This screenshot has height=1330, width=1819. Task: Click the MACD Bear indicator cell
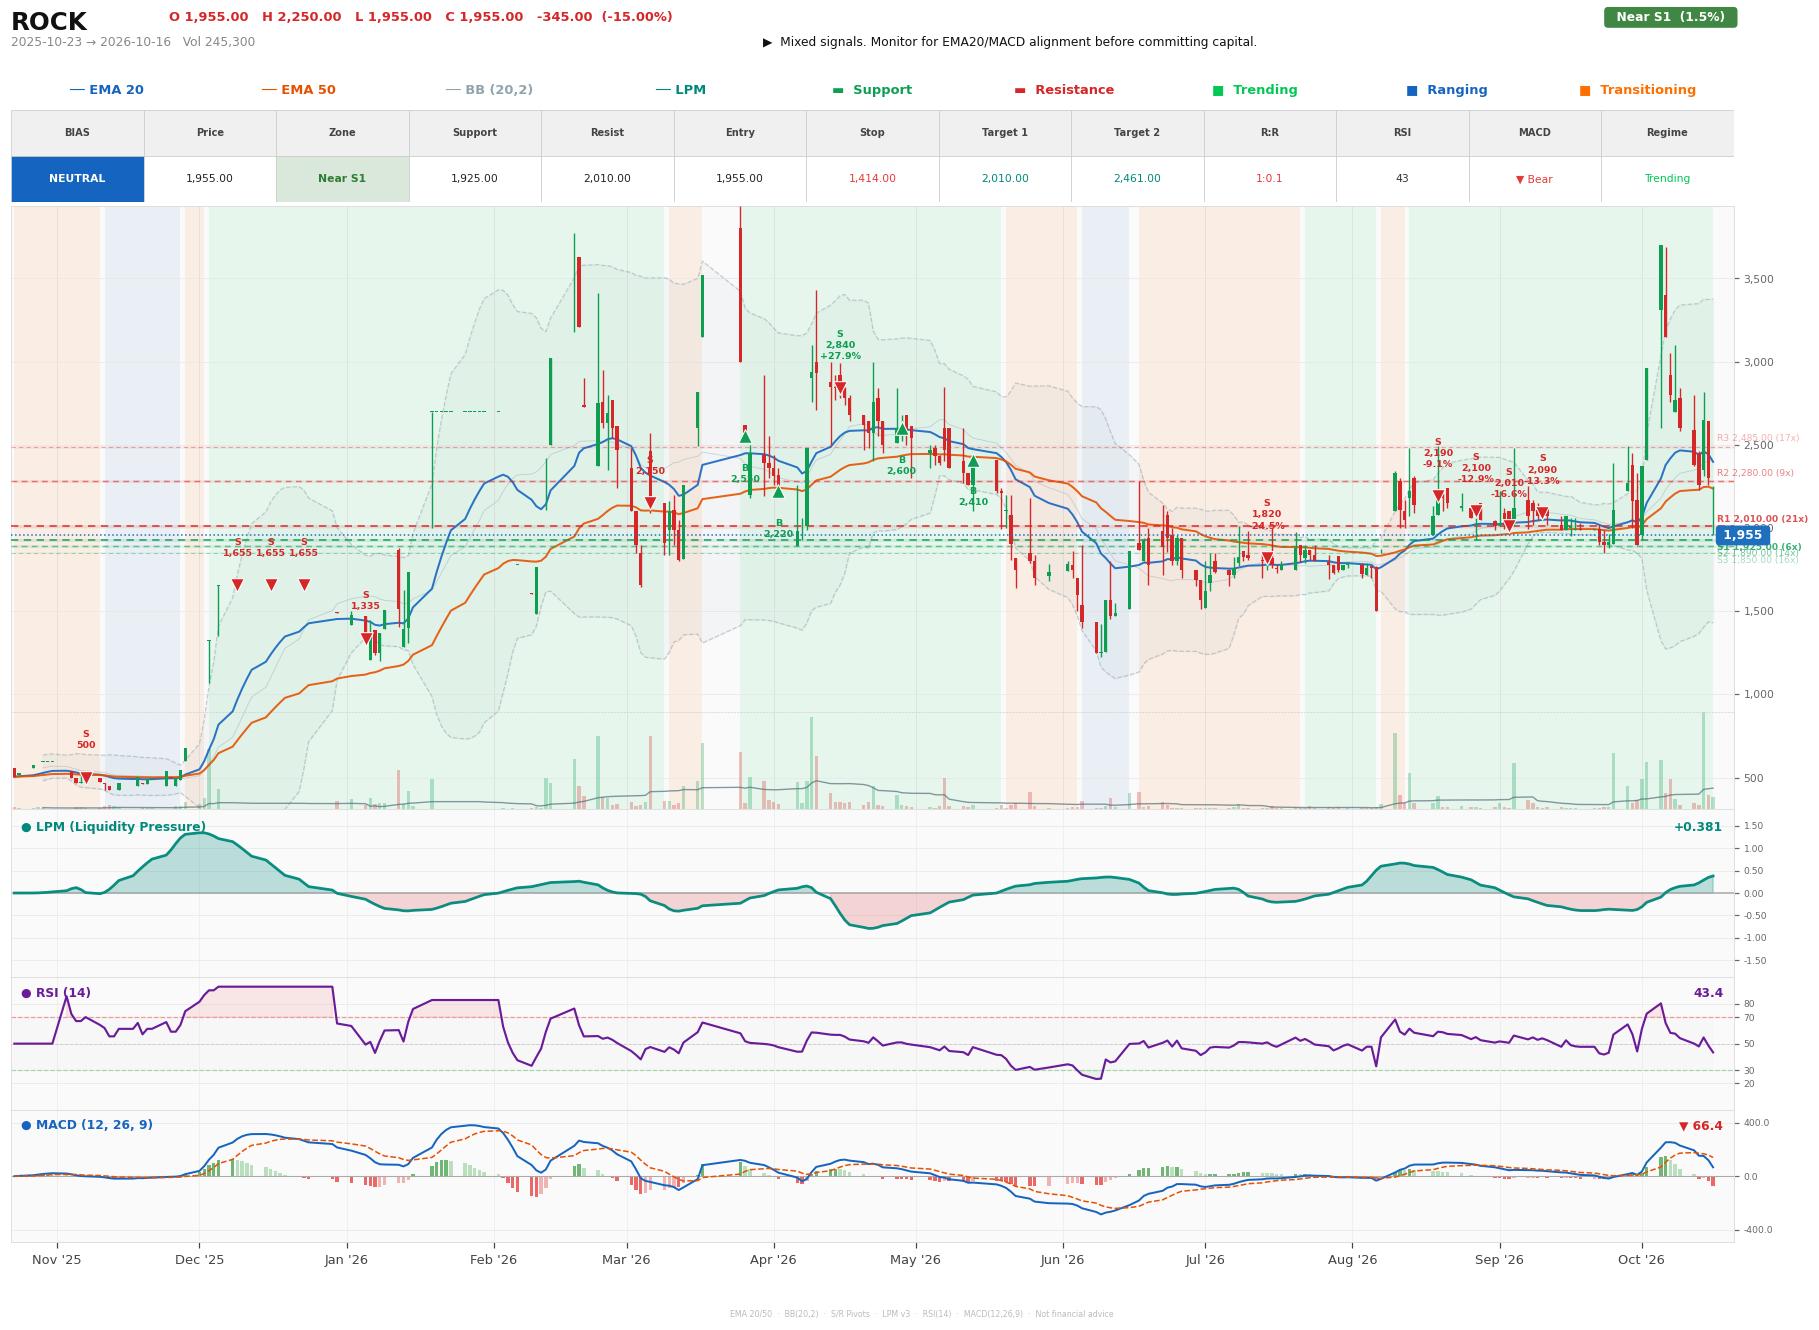coord(1534,179)
